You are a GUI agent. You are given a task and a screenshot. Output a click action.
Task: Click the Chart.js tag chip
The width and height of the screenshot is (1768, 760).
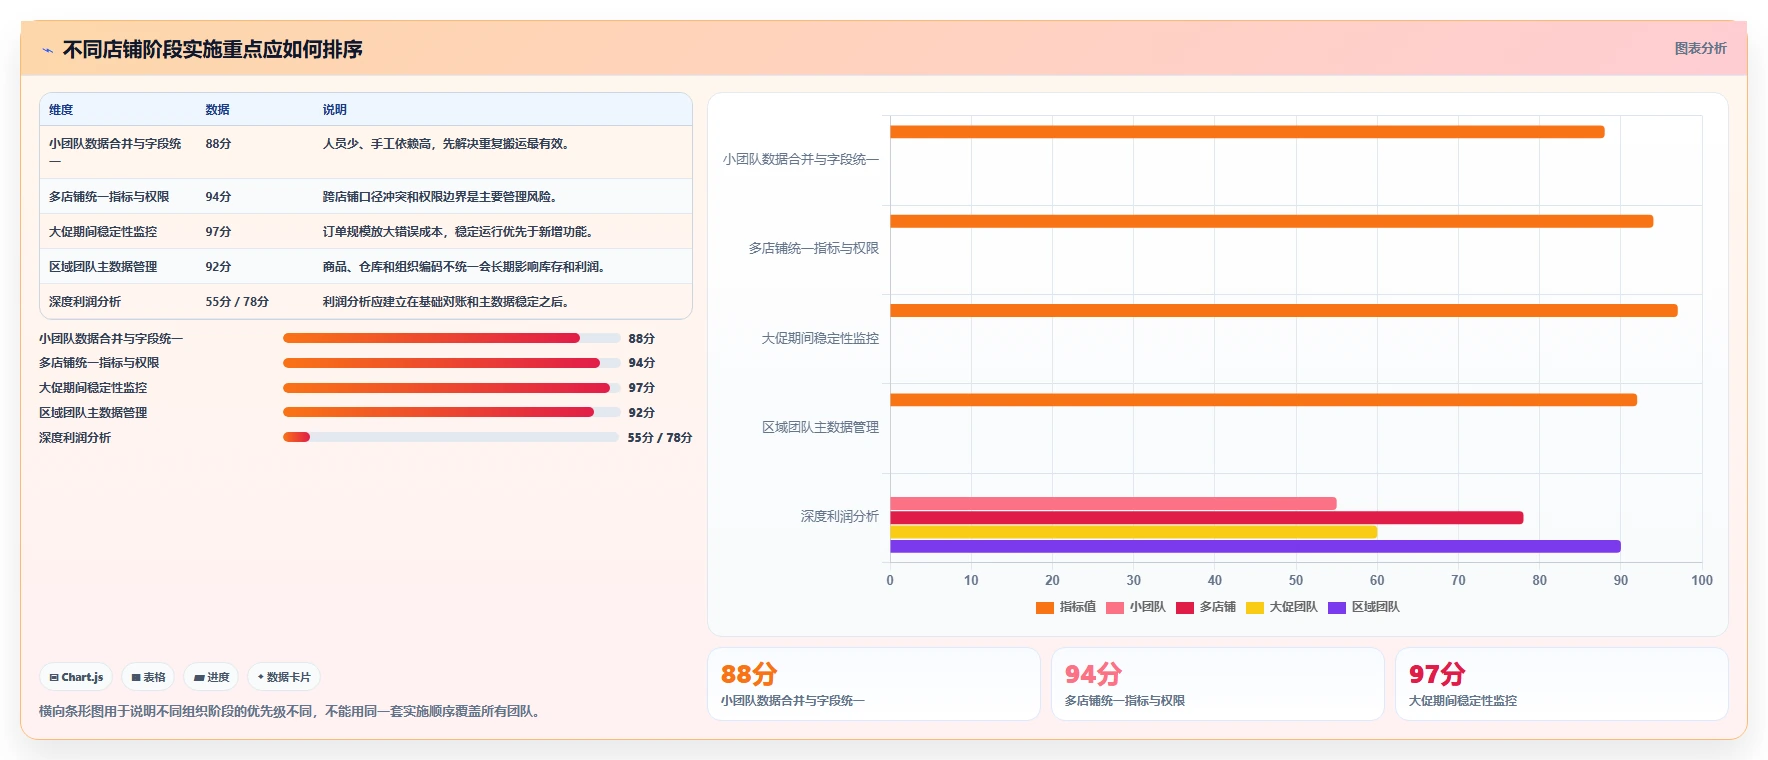click(x=76, y=677)
